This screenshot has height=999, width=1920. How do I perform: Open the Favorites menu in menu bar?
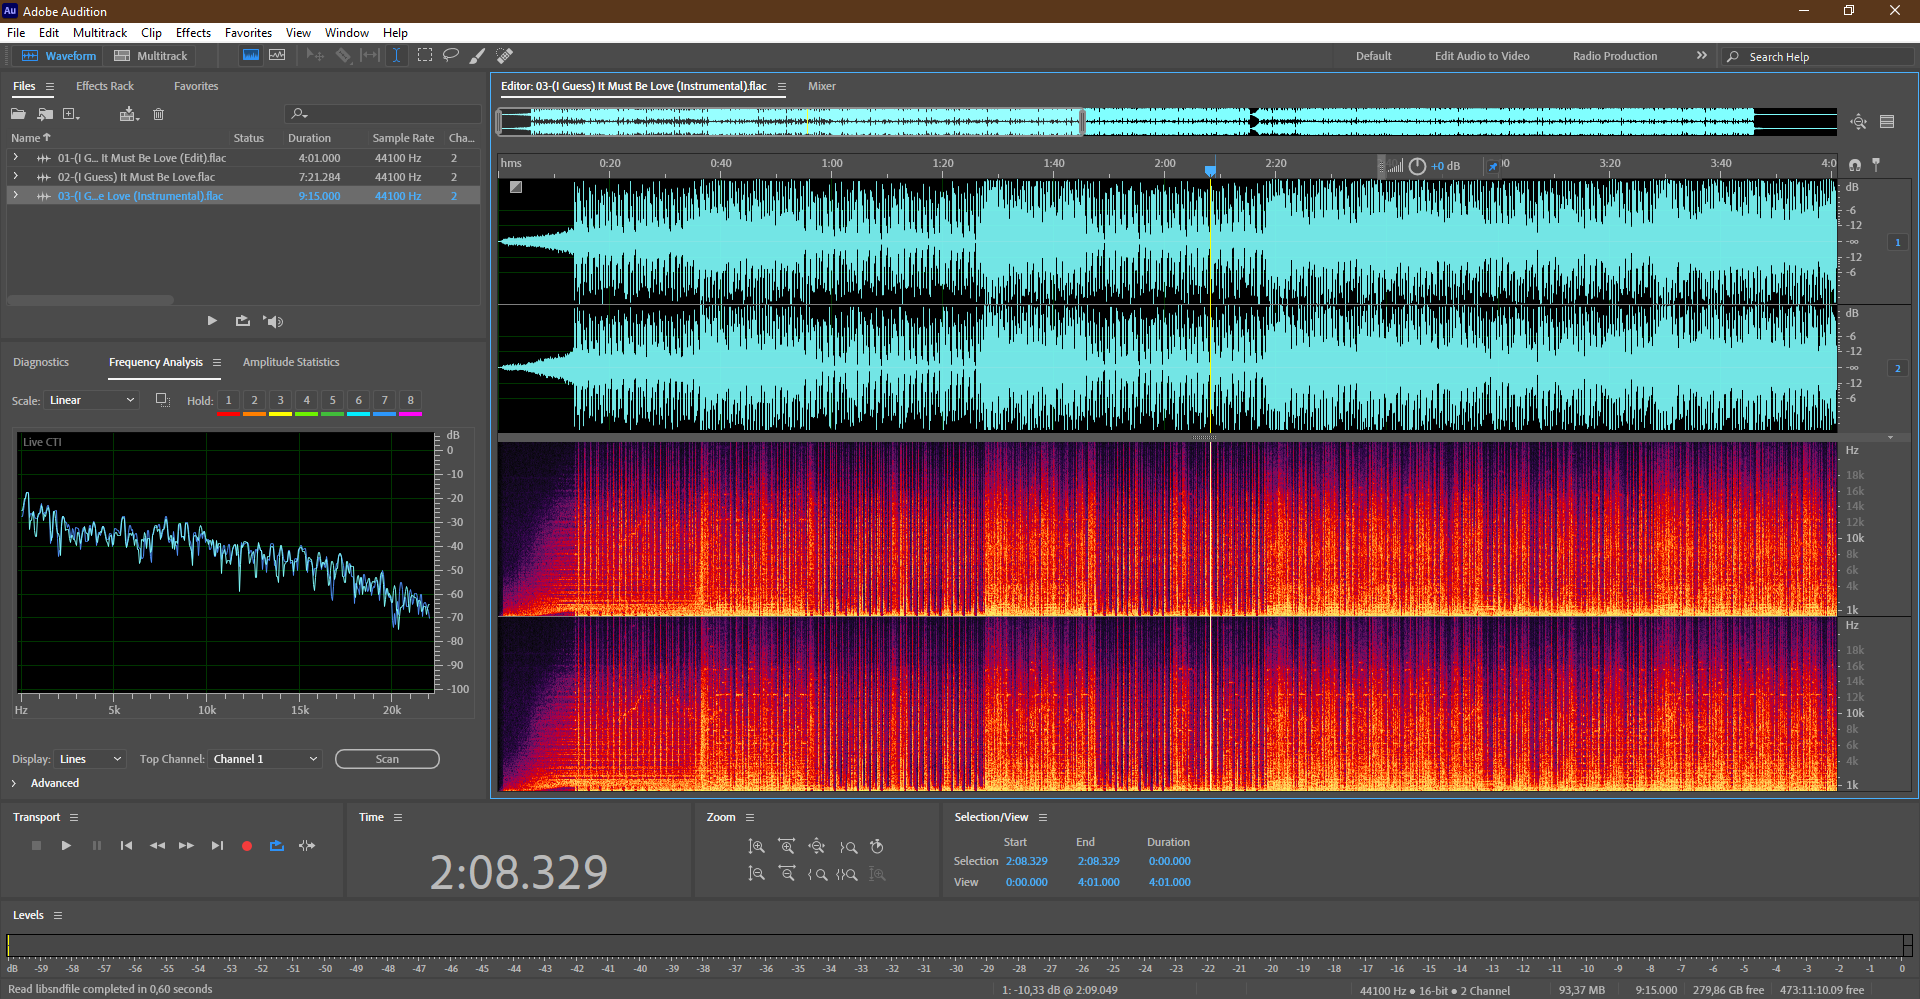point(248,33)
